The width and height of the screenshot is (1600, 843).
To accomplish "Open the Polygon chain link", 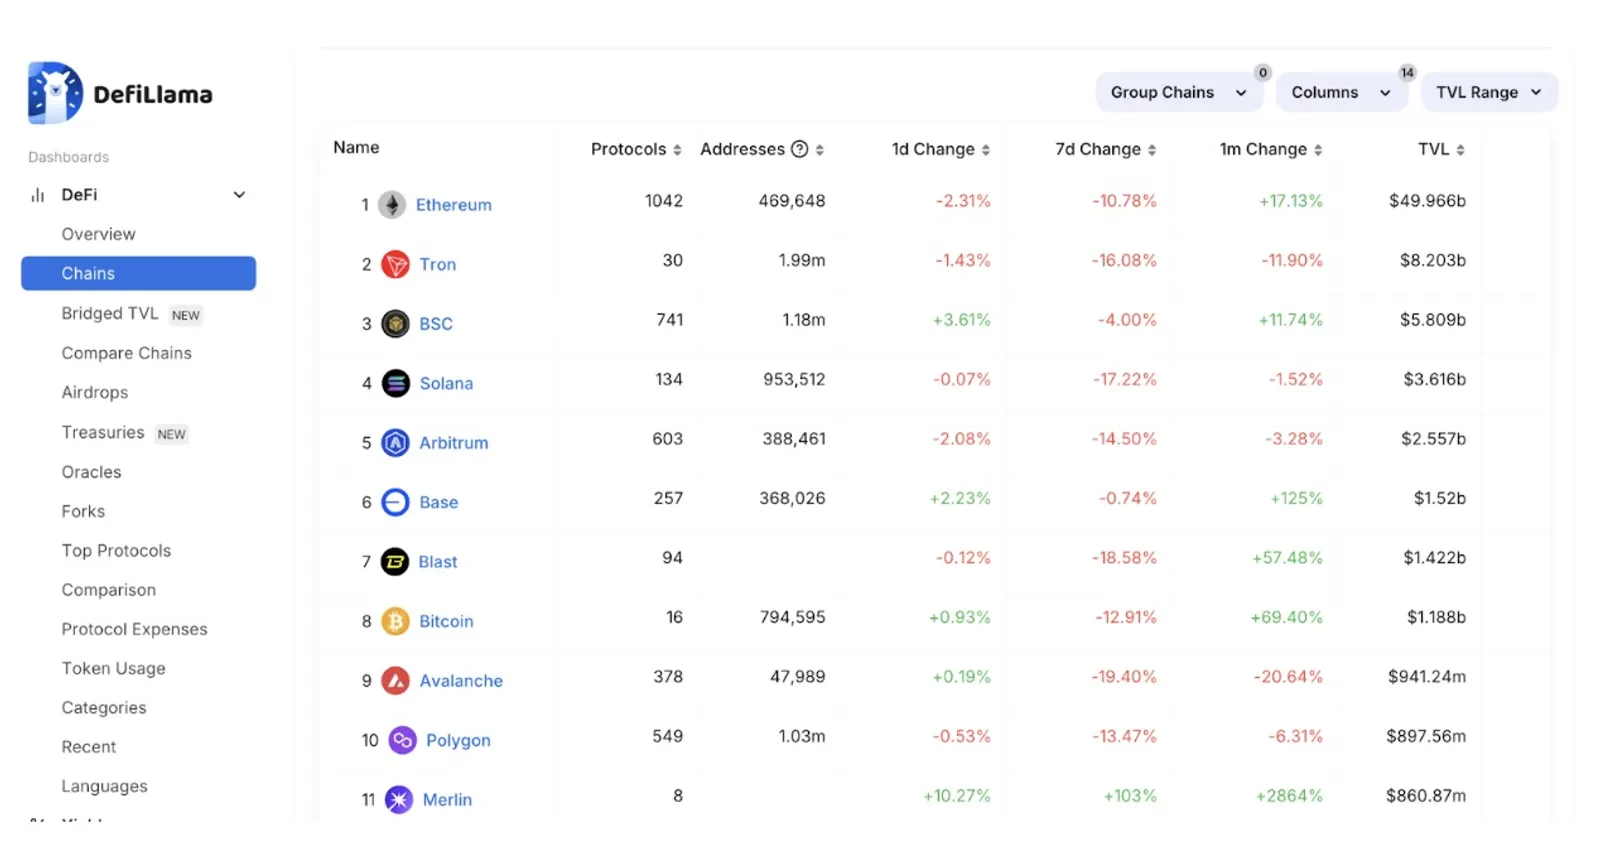I will (458, 741).
